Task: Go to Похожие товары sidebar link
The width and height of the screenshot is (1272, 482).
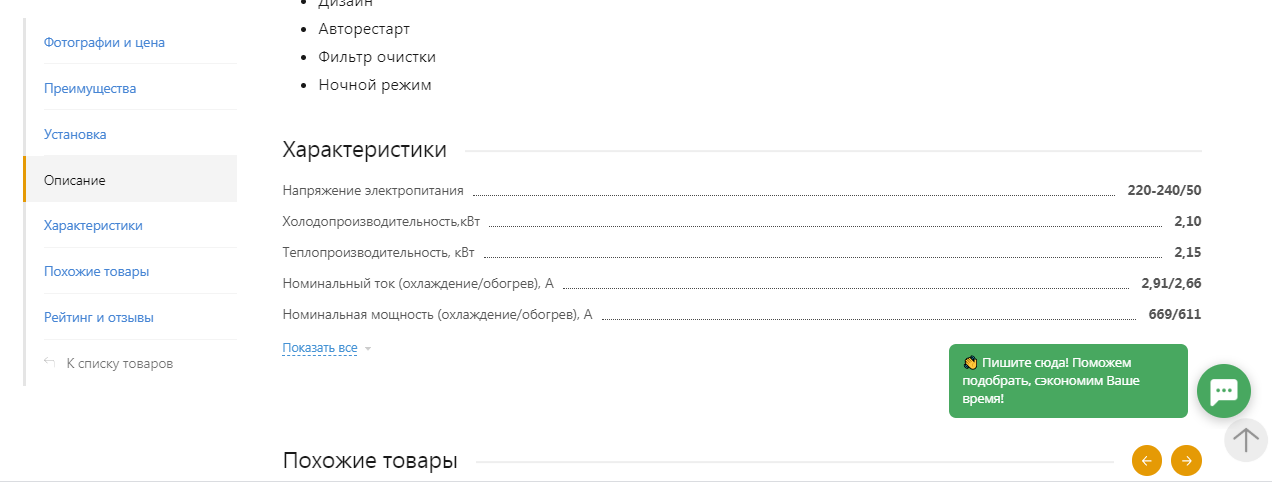Action: pyautogui.click(x=96, y=271)
